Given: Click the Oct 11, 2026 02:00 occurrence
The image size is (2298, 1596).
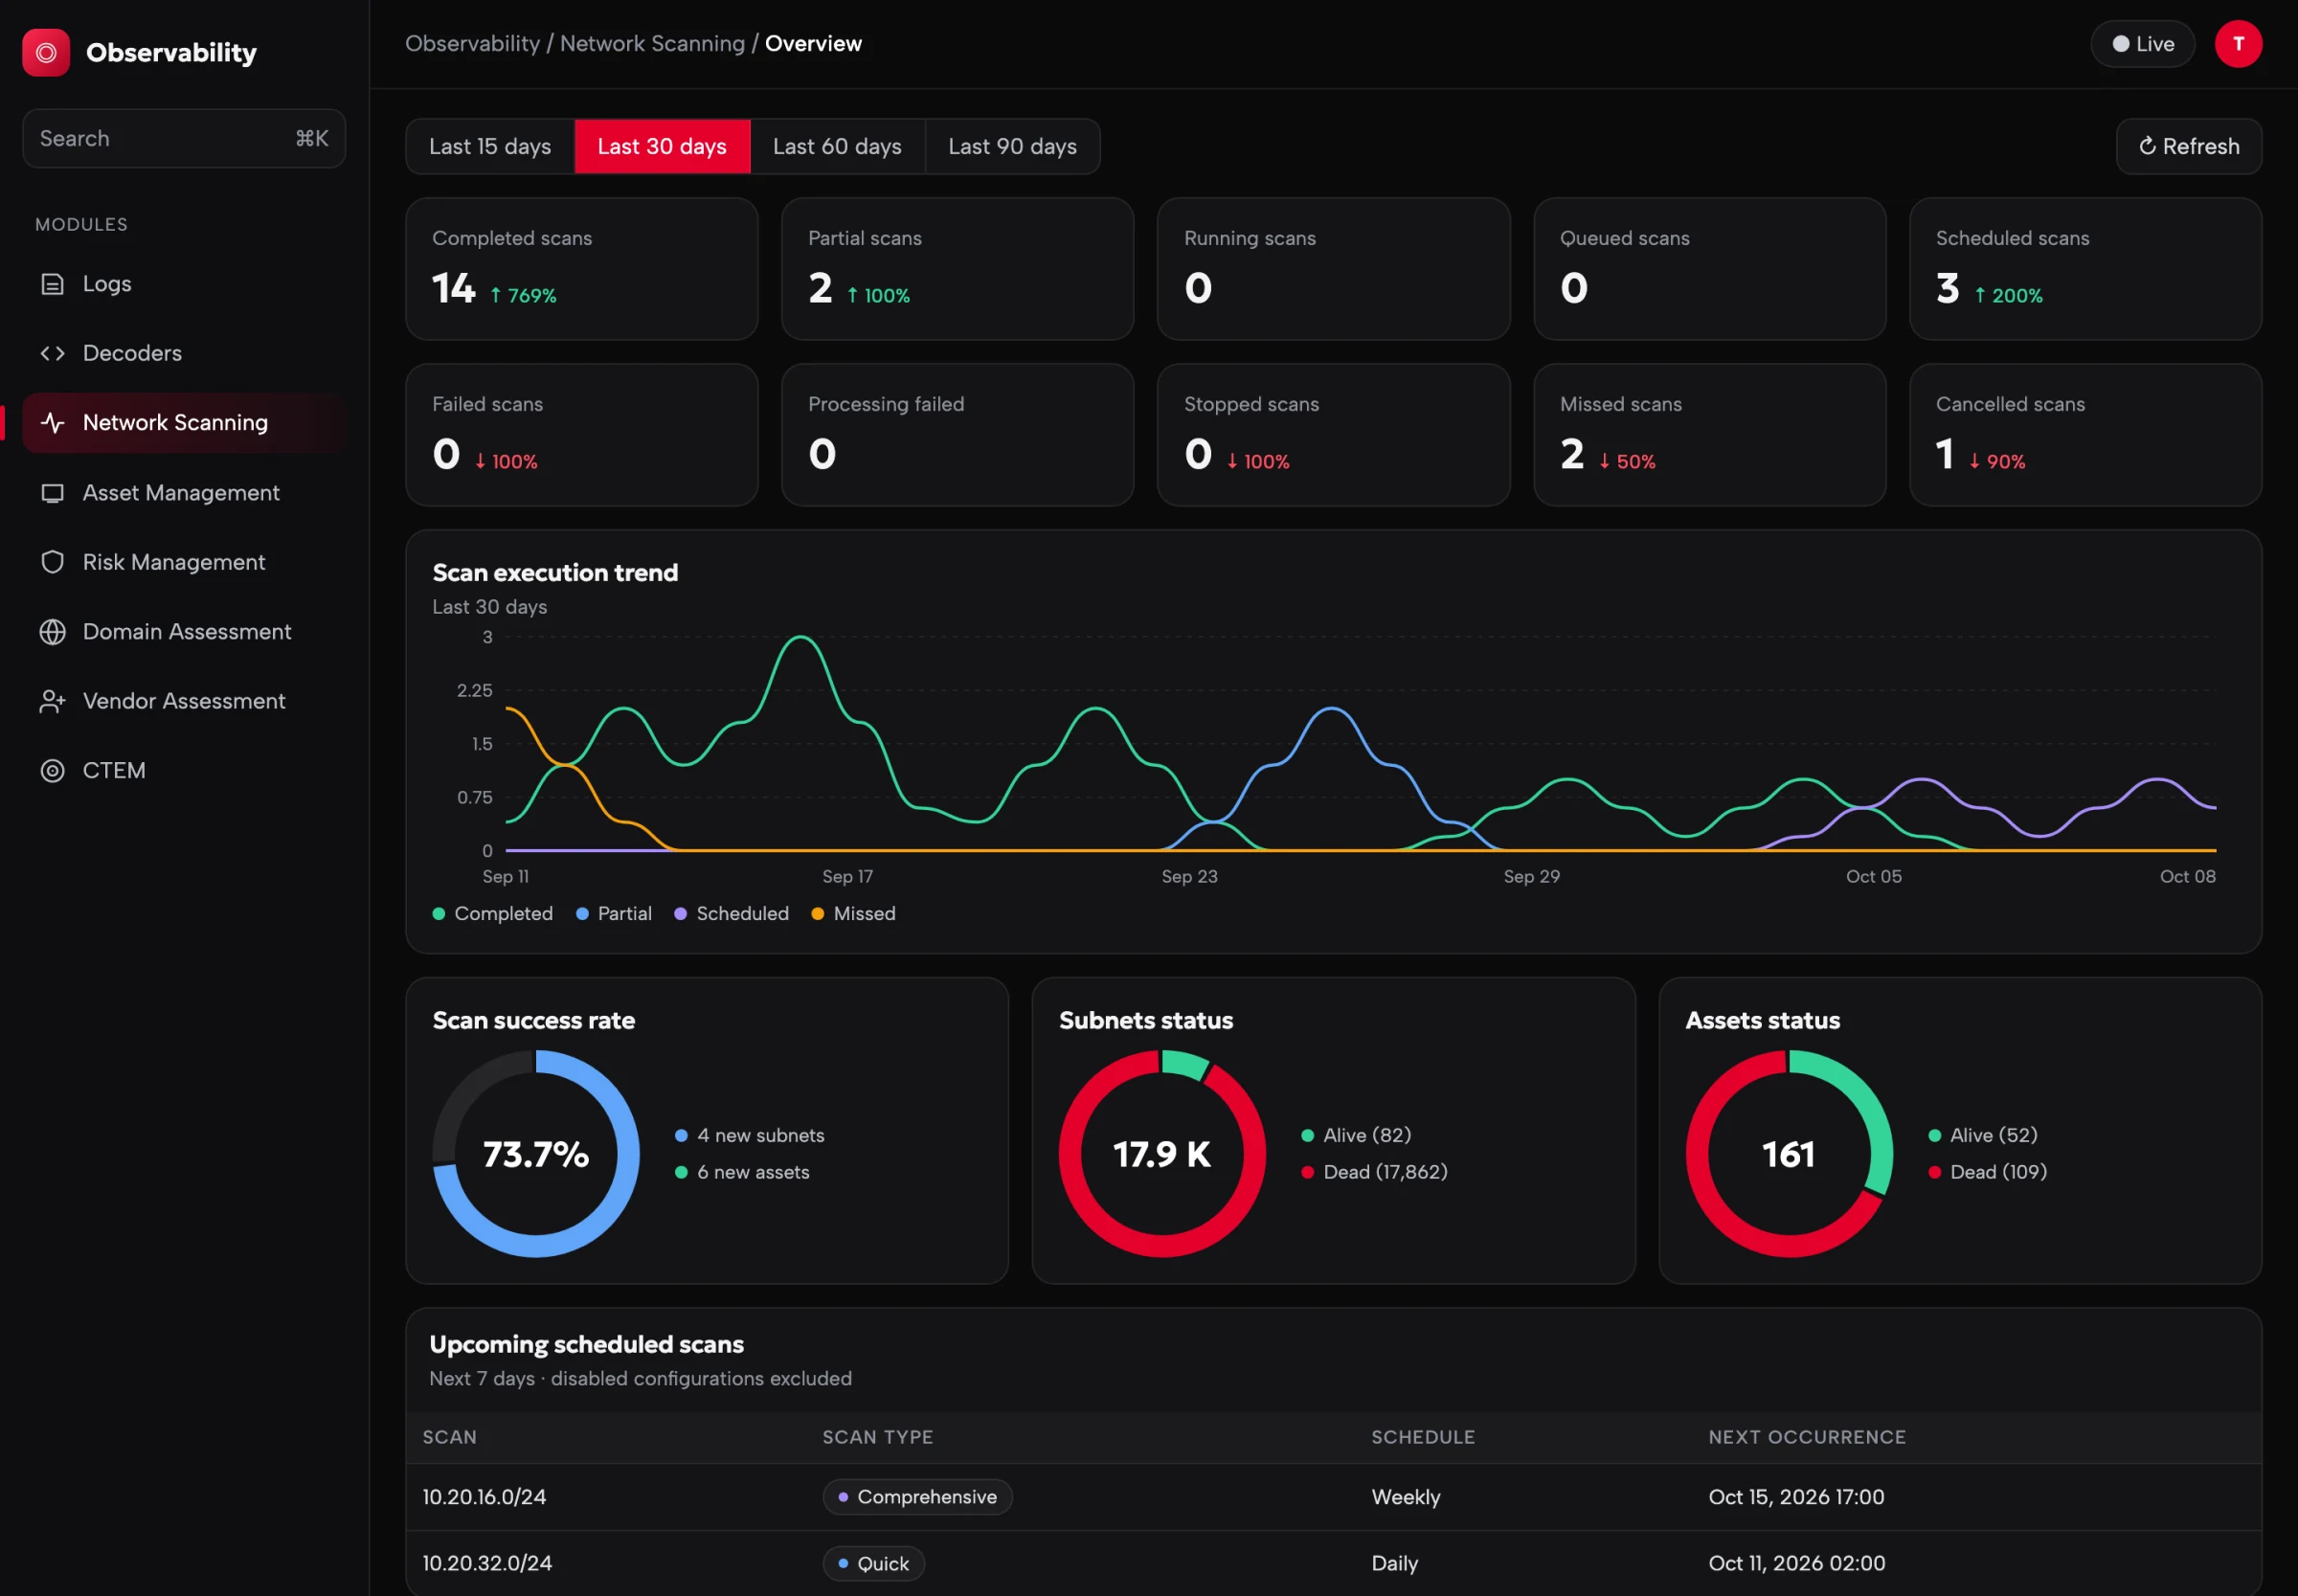Looking at the screenshot, I should [x=1796, y=1563].
